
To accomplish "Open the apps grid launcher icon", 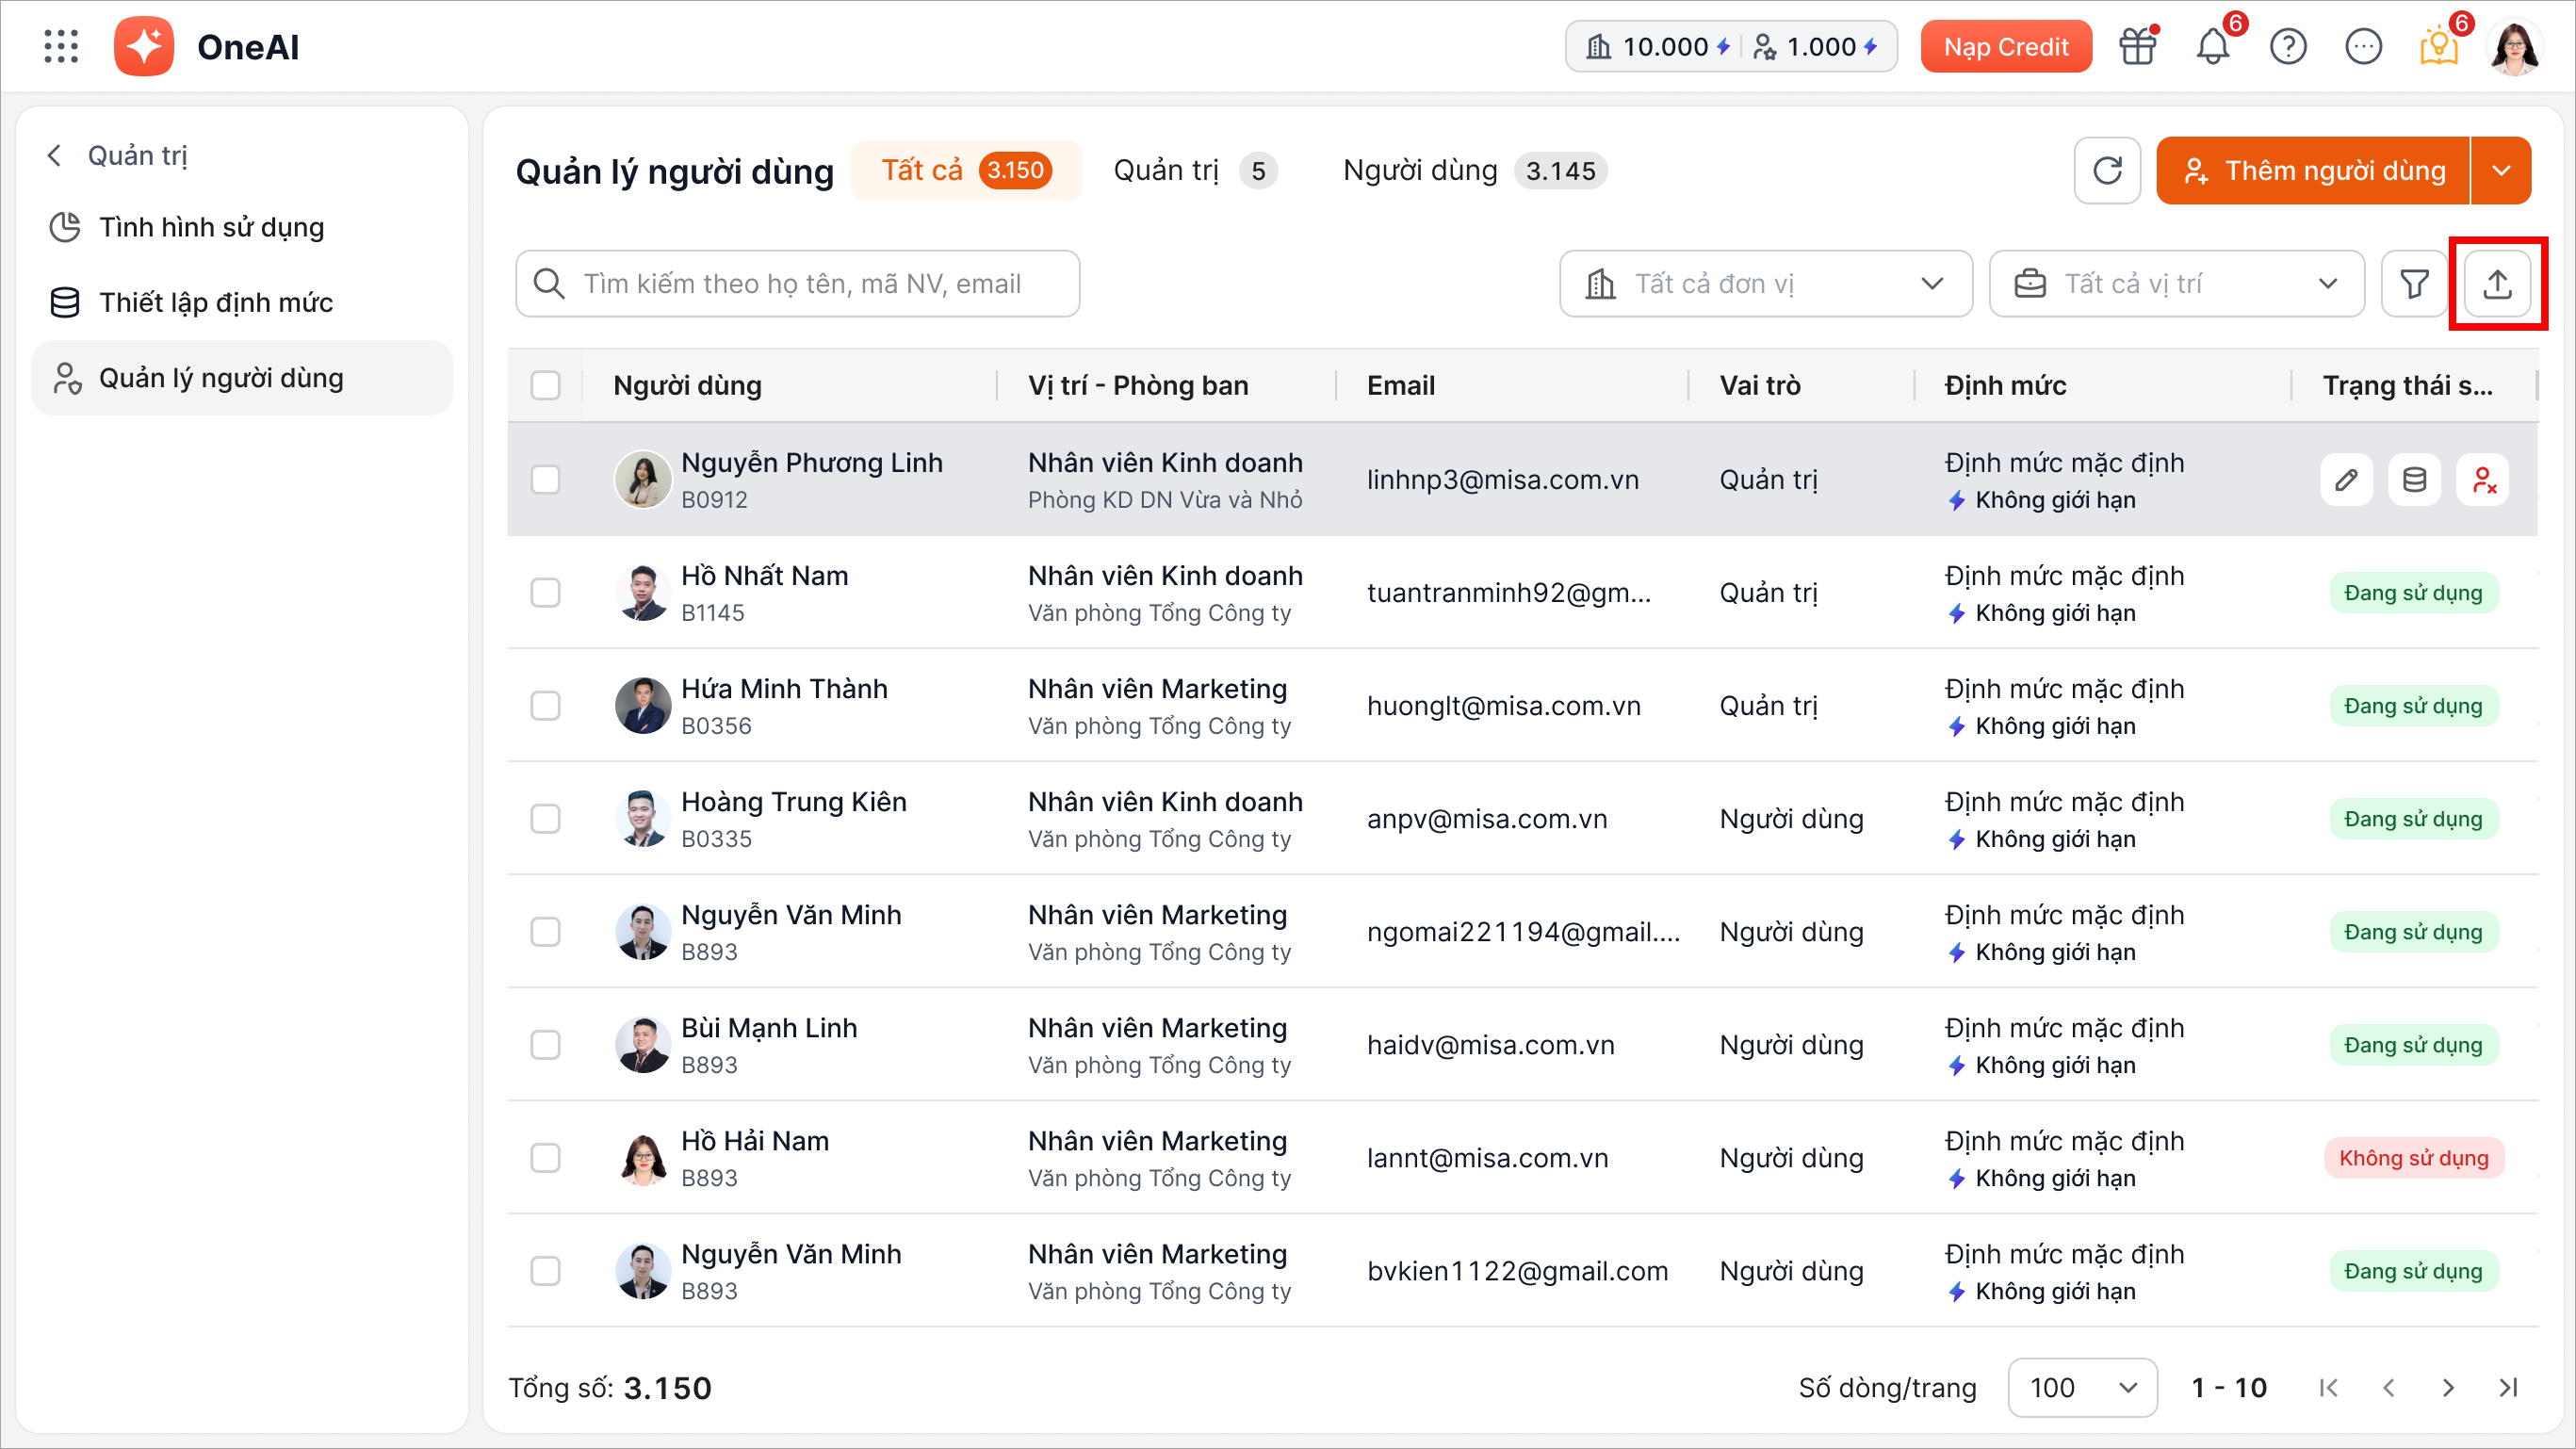I will click(61, 47).
